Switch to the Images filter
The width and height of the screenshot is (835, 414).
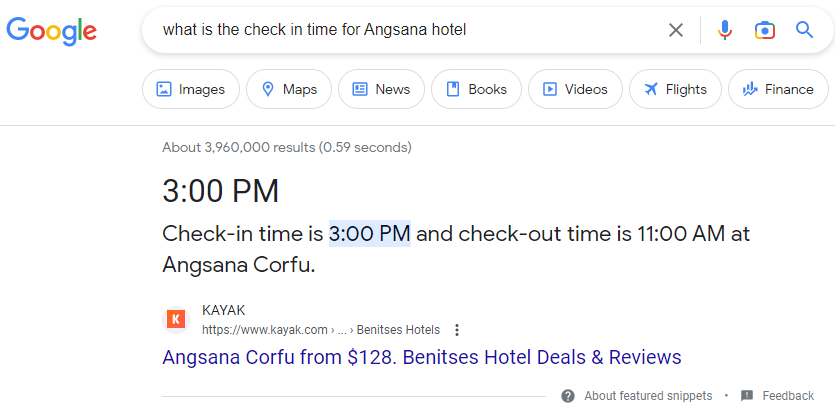tap(191, 89)
